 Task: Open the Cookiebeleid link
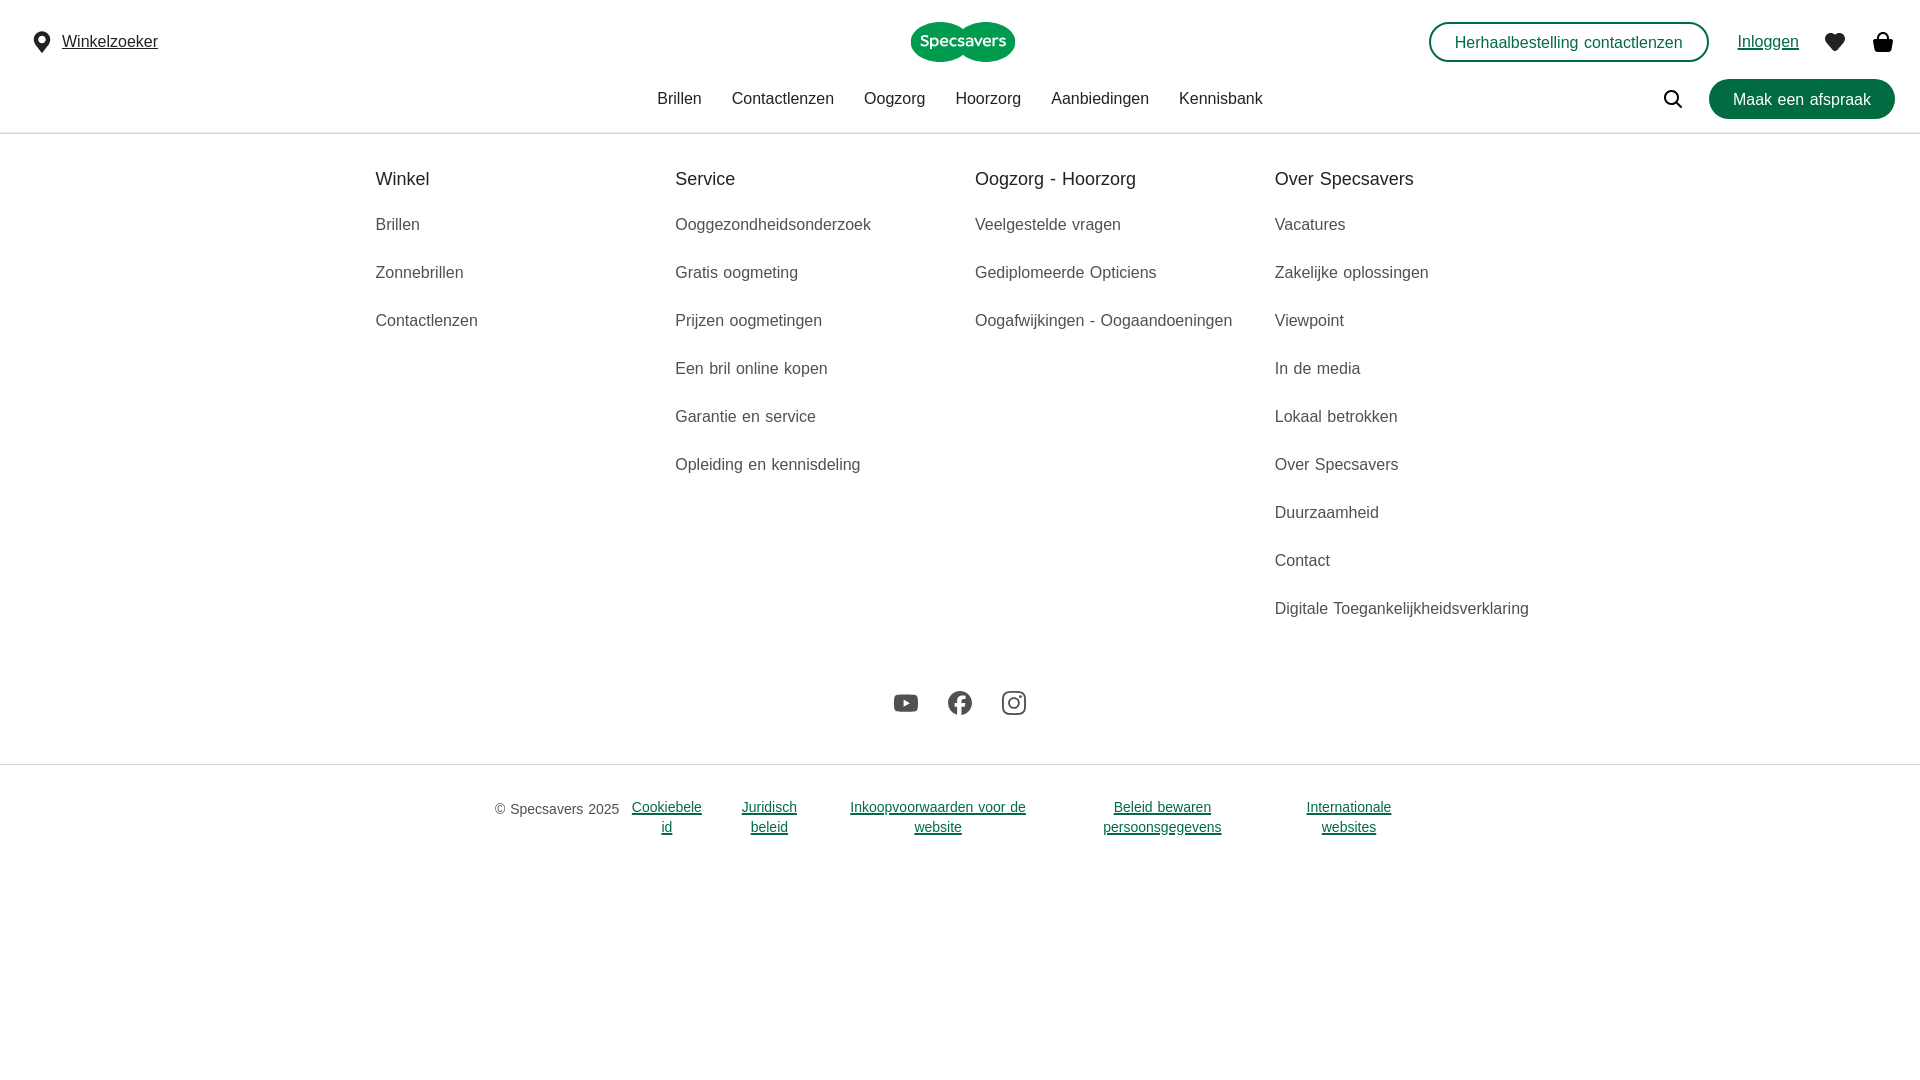coord(667,817)
